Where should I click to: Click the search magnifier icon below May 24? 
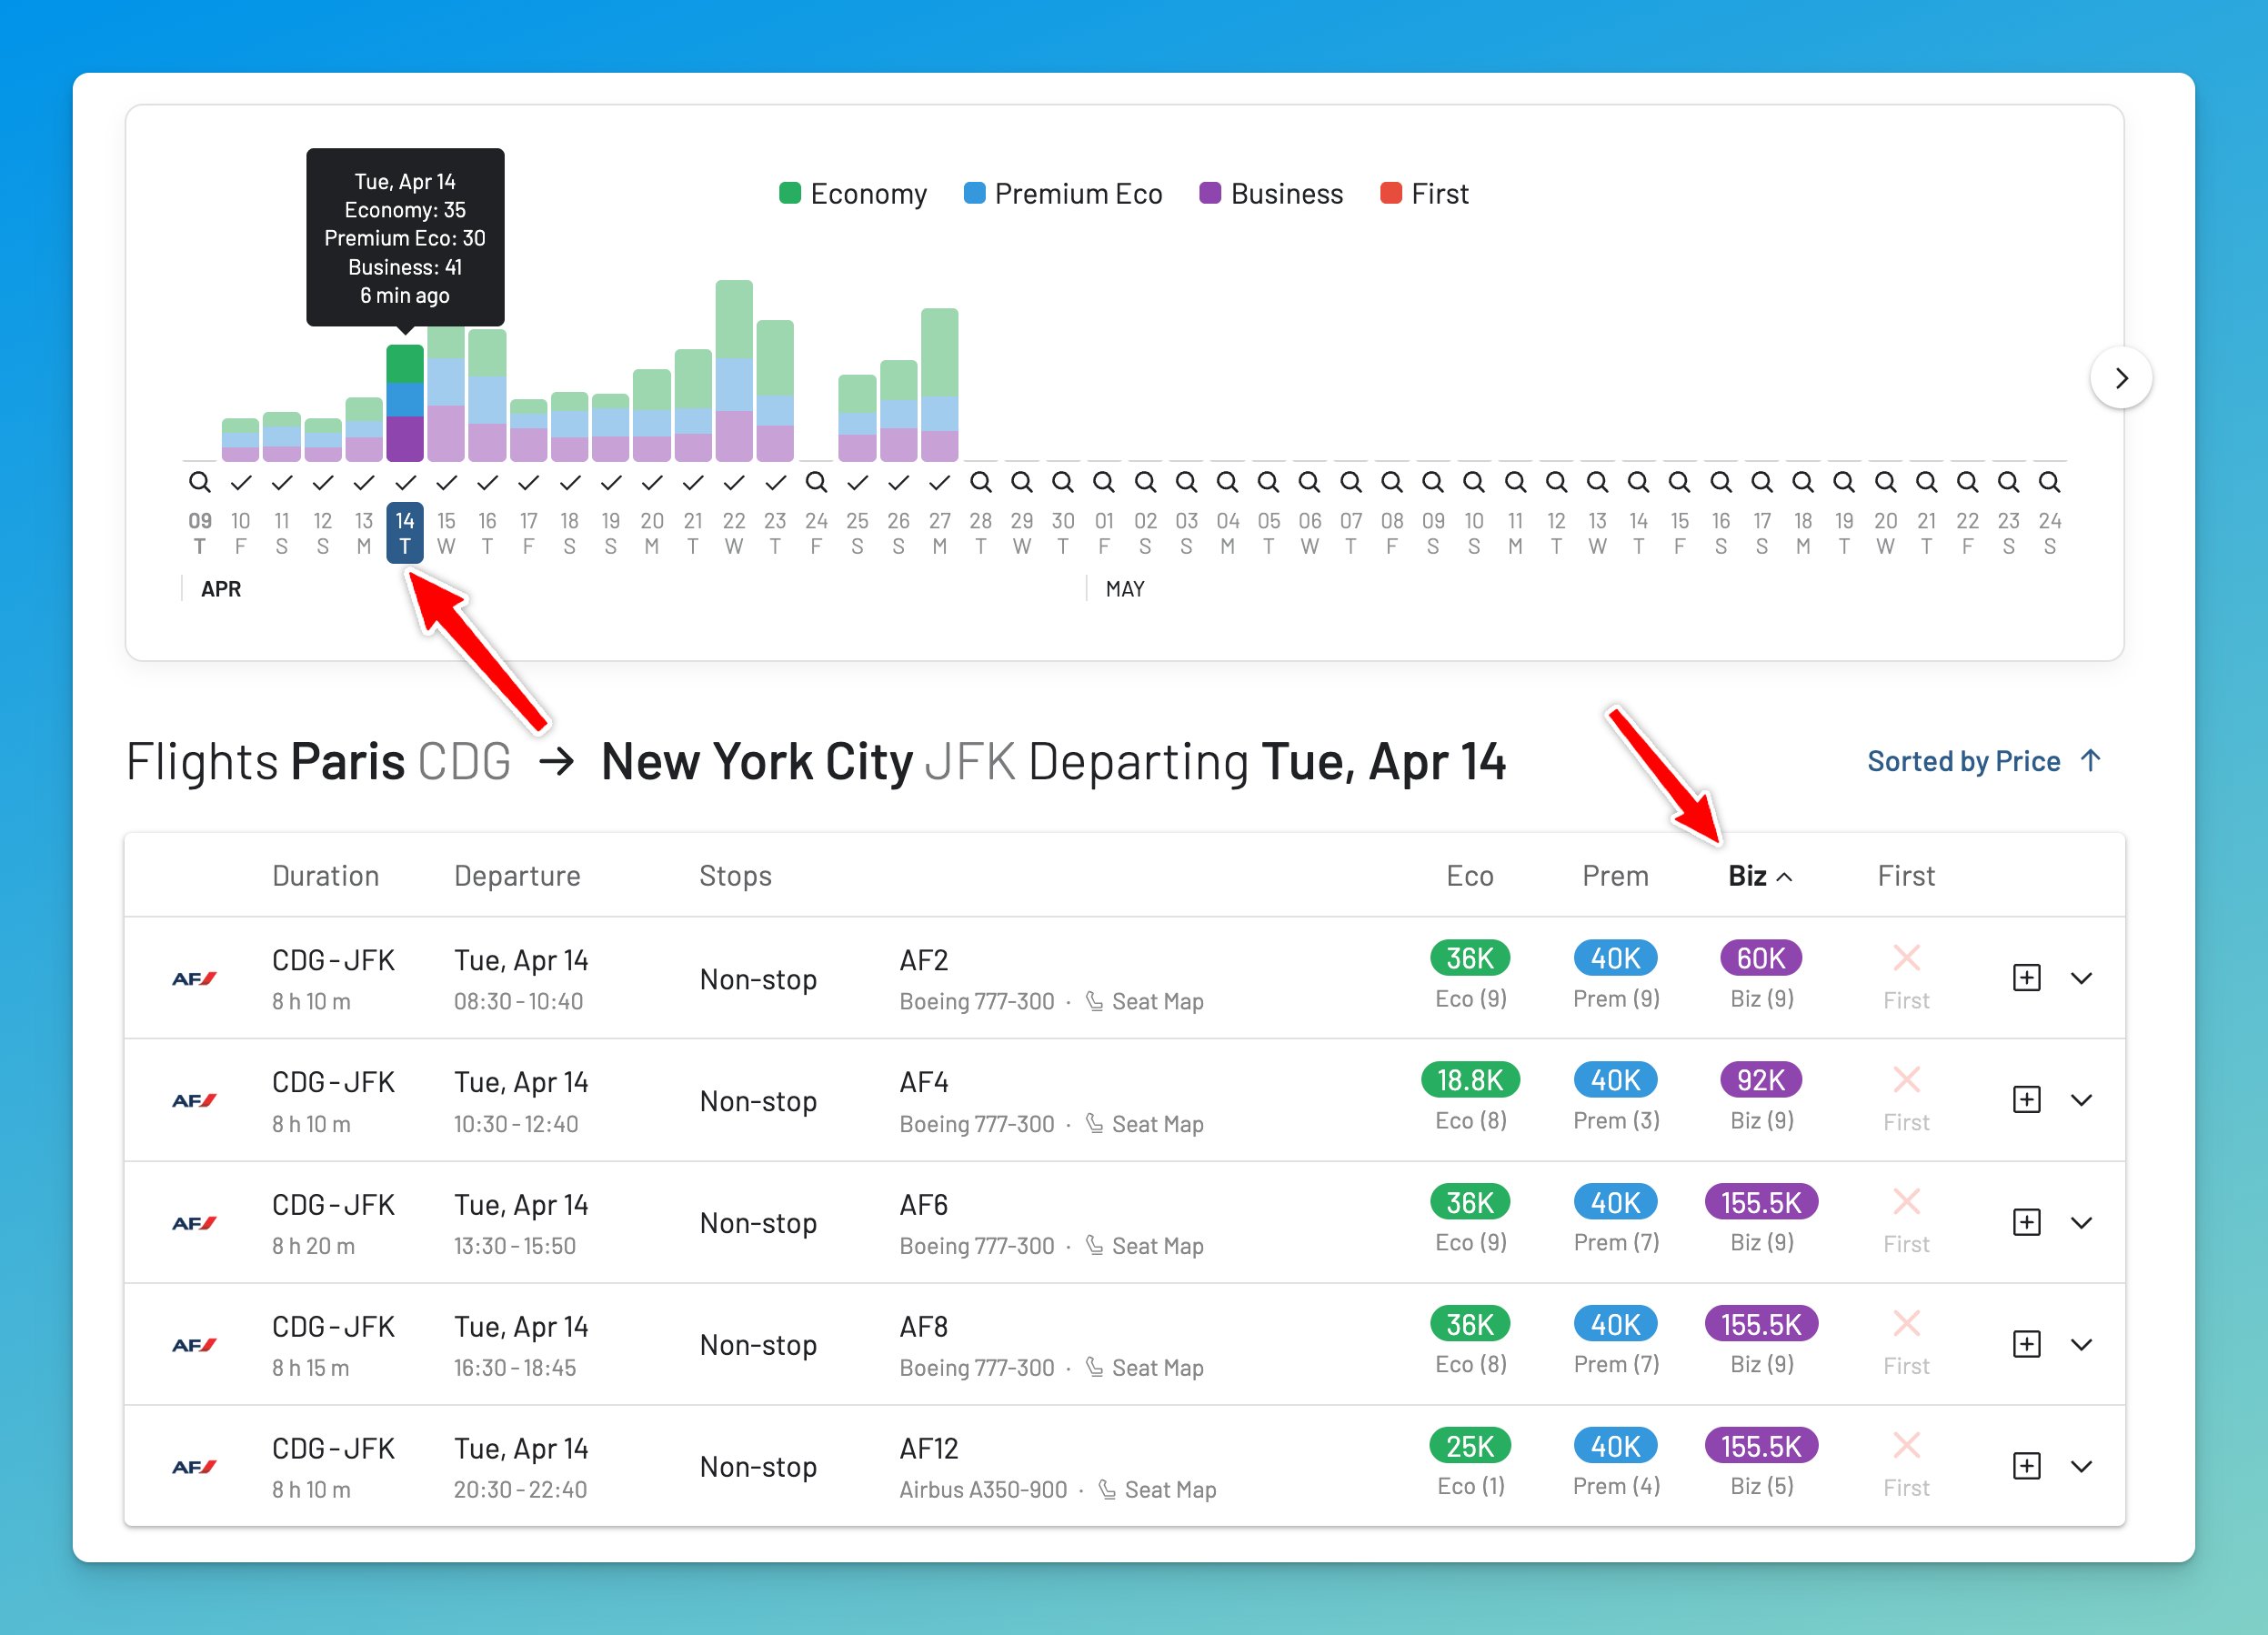2049,481
